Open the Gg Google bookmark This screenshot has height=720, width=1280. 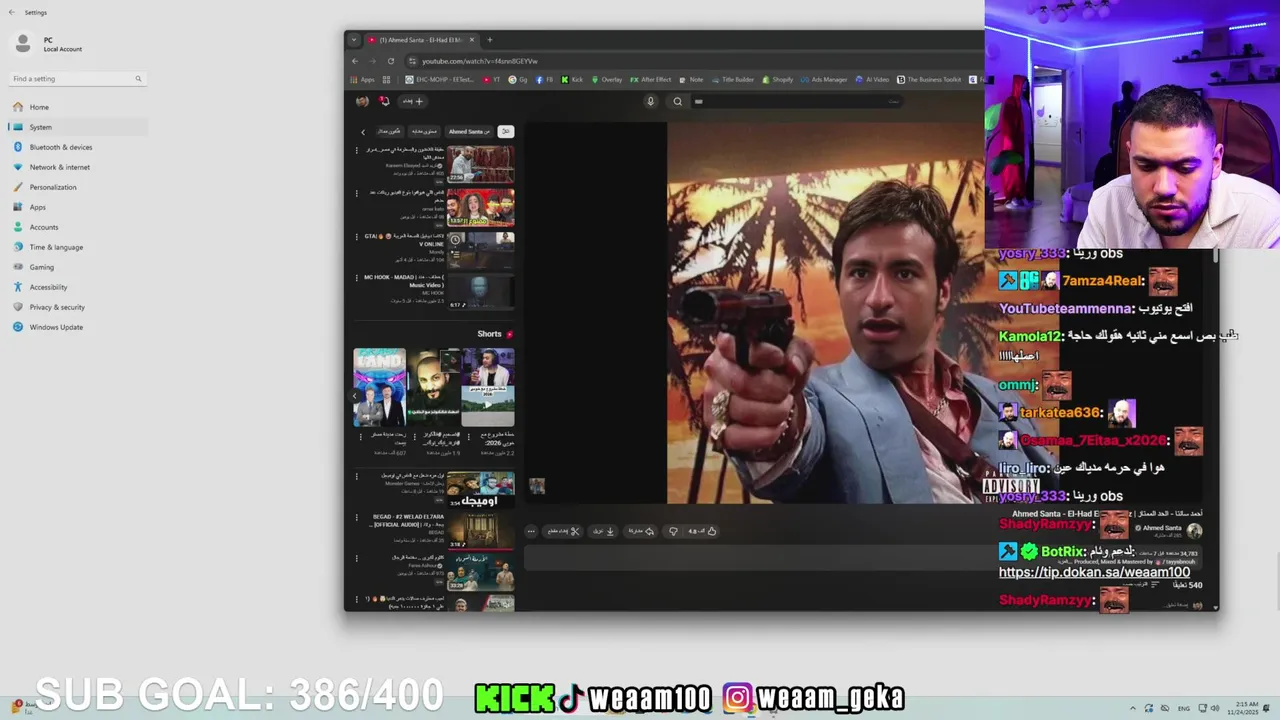tap(519, 79)
